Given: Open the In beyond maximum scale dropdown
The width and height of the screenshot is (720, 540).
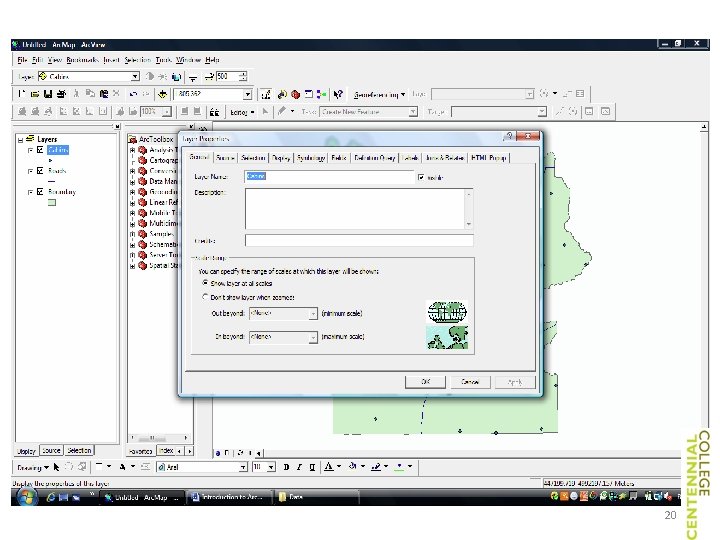Looking at the screenshot, I should (x=313, y=337).
